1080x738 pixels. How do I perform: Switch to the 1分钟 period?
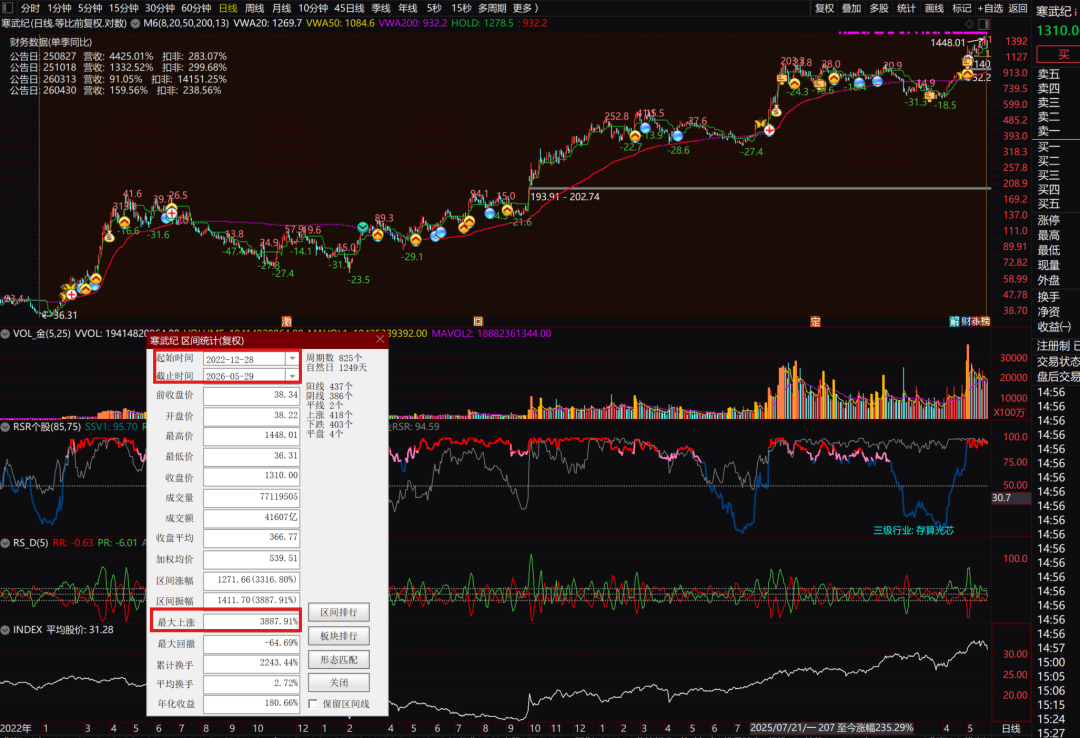(59, 8)
